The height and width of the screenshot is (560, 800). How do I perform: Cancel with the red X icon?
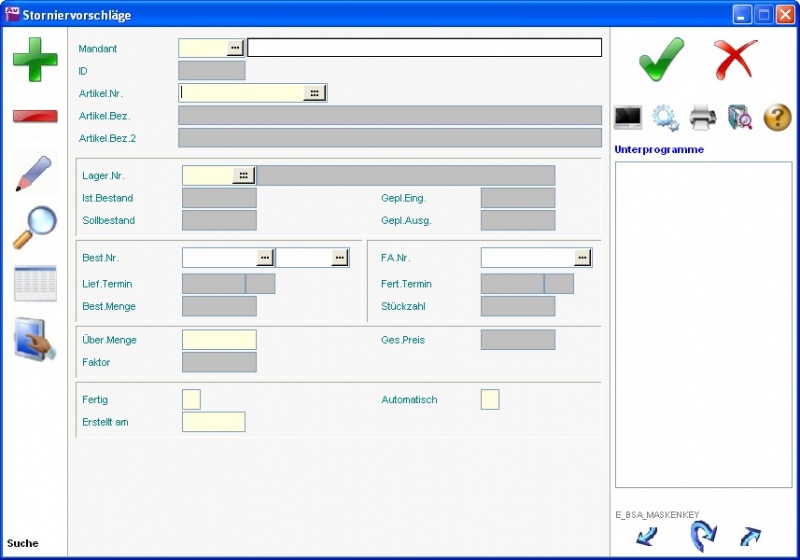pos(736,60)
